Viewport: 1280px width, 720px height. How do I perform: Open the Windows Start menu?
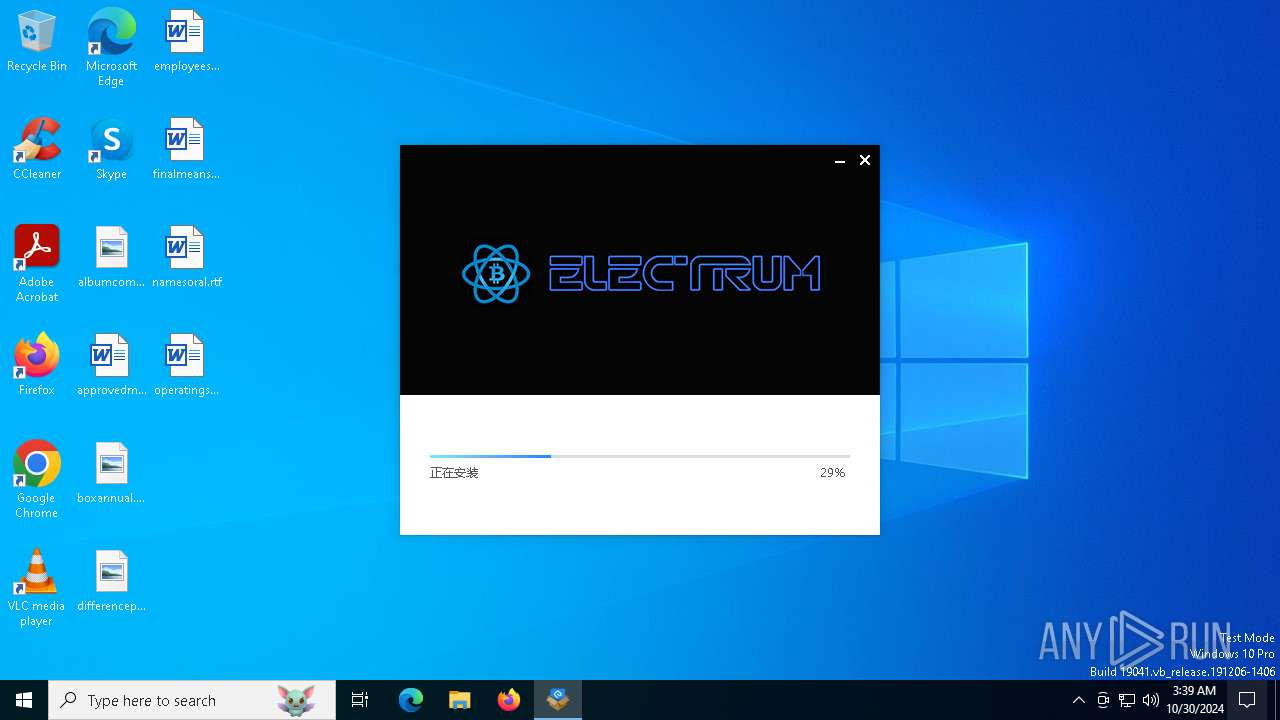click(24, 700)
